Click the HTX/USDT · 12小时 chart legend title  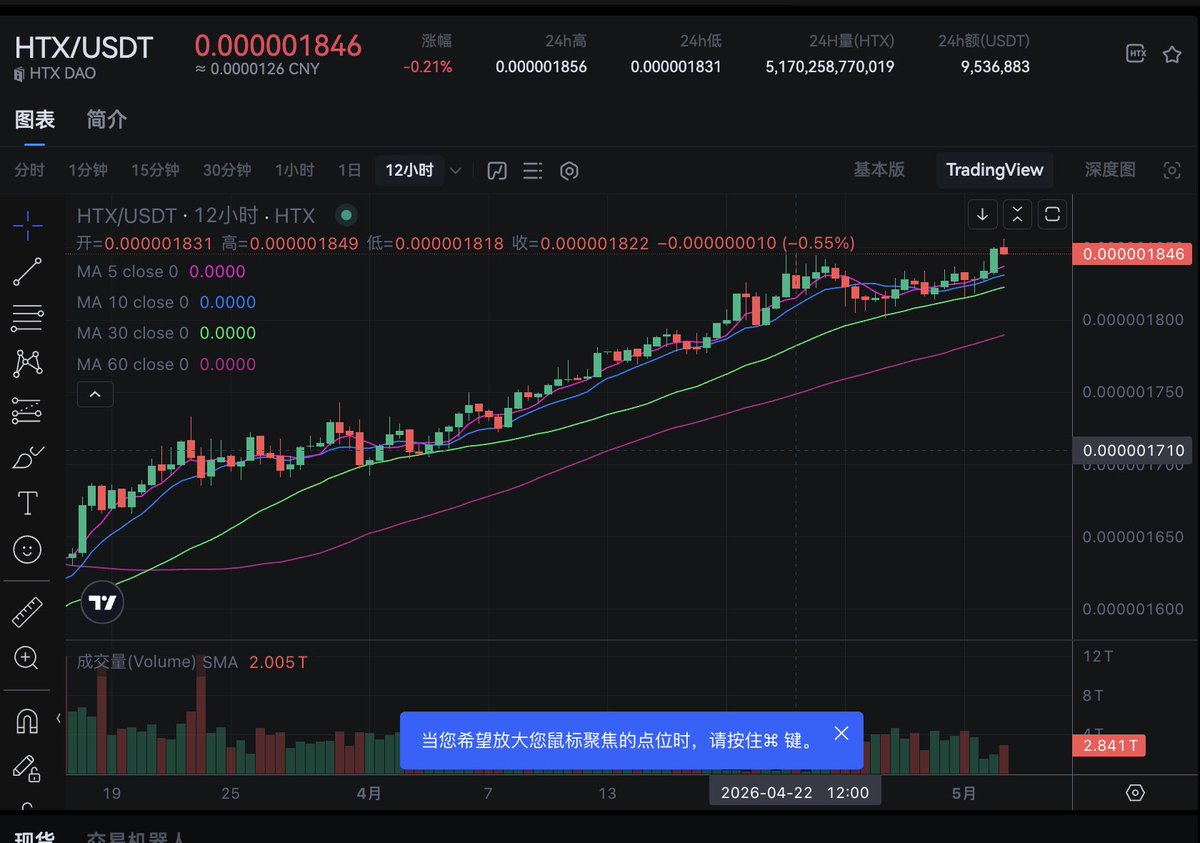coord(196,215)
